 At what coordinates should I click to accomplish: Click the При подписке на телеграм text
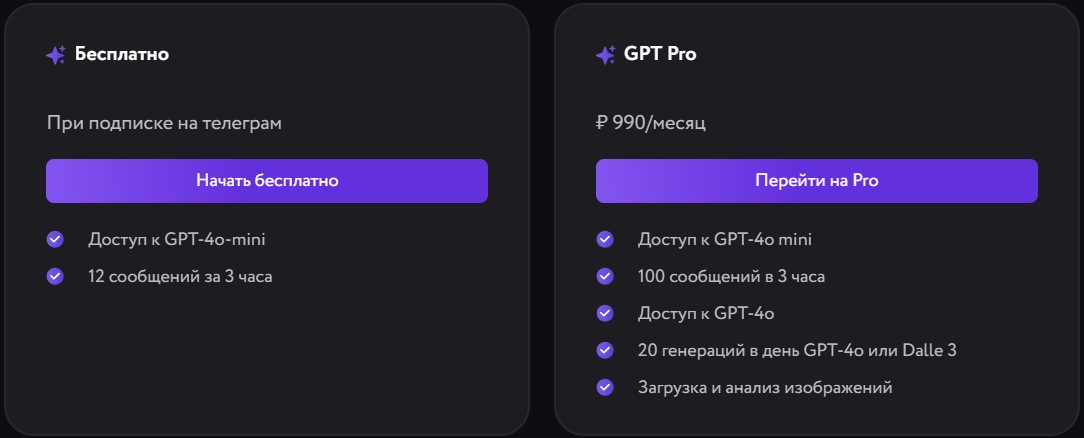(164, 123)
